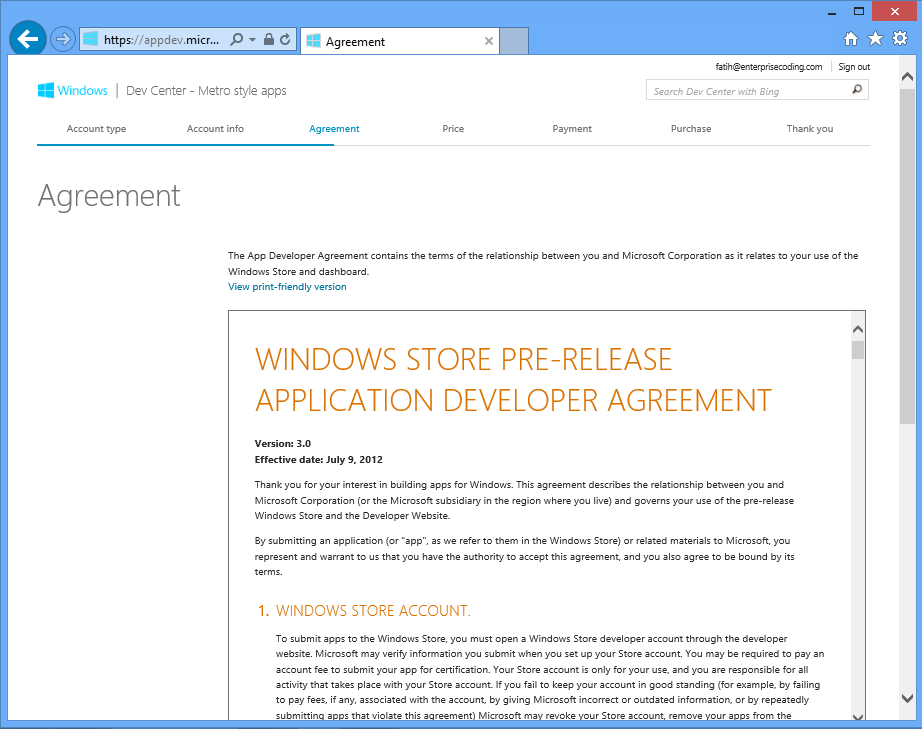Open Favorites with the star icon
Viewport: 922px width, 729px height.
pos(876,39)
